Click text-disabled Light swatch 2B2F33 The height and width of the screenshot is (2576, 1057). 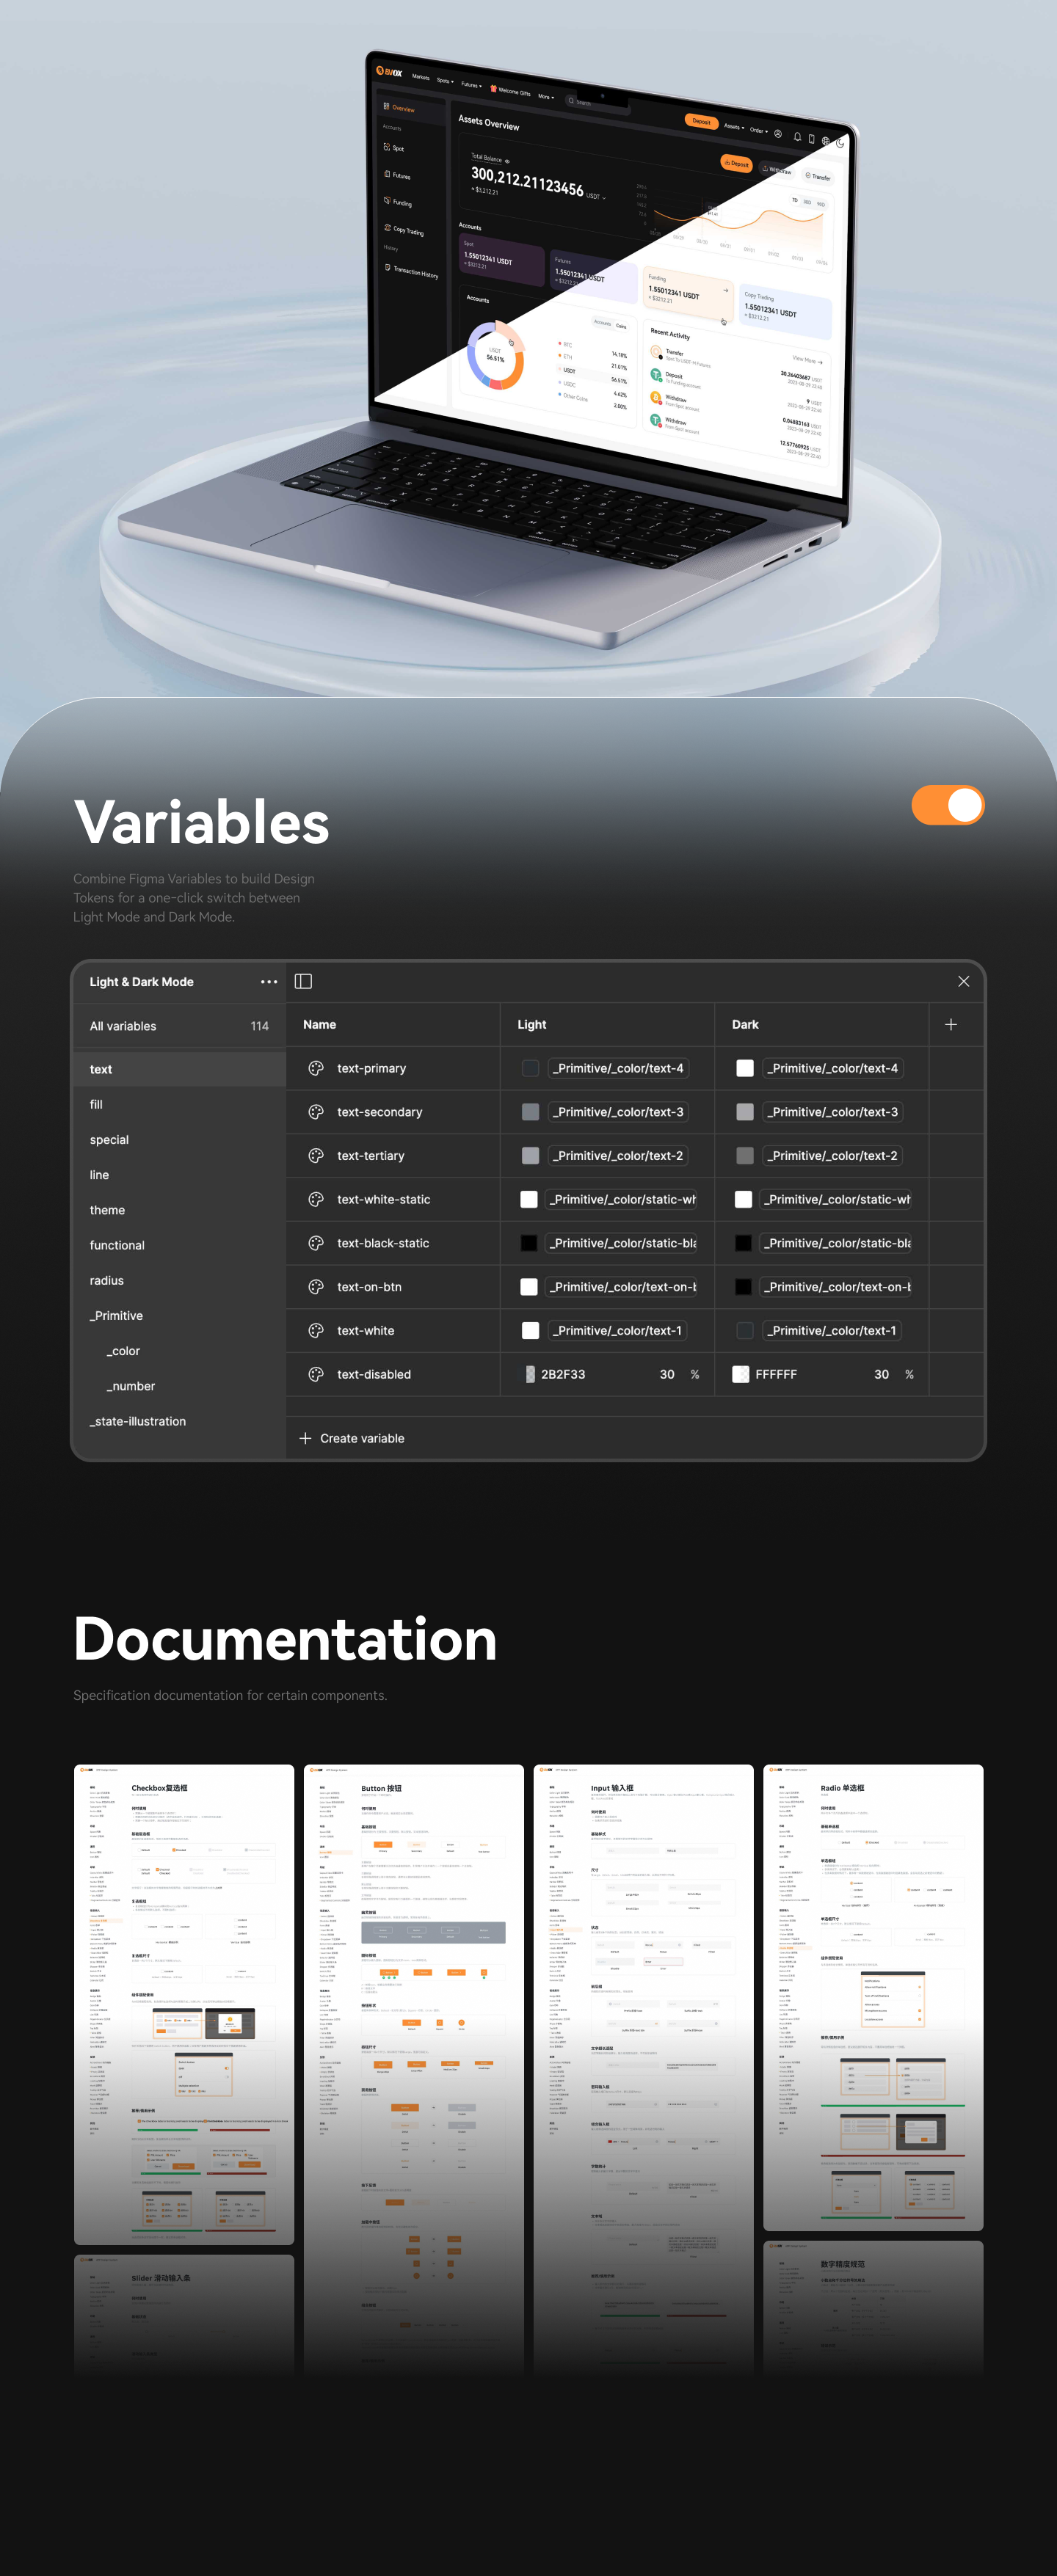tap(530, 1374)
